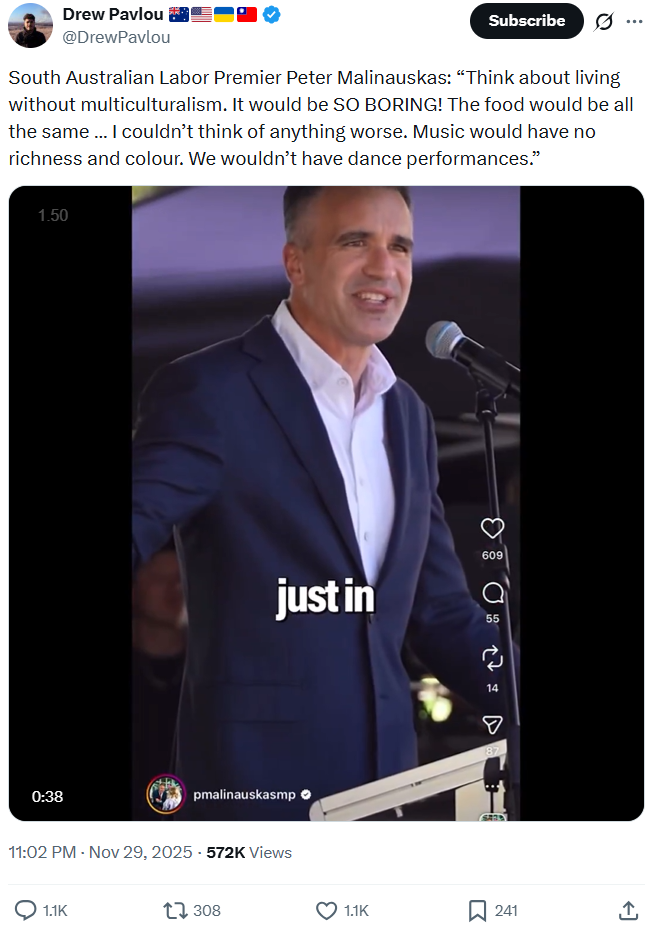Image resolution: width=657 pixels, height=934 pixels.
Task: View the 572K Views analytics
Action: [x=249, y=852]
